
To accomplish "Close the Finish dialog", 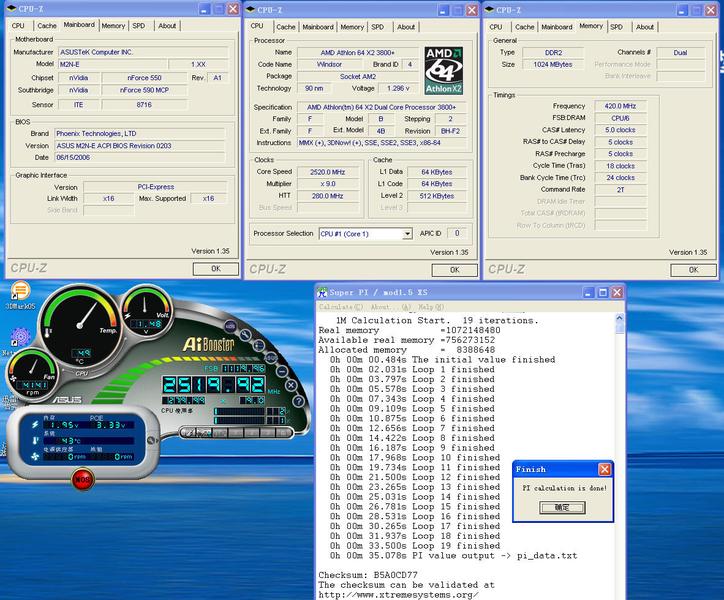I will point(604,469).
